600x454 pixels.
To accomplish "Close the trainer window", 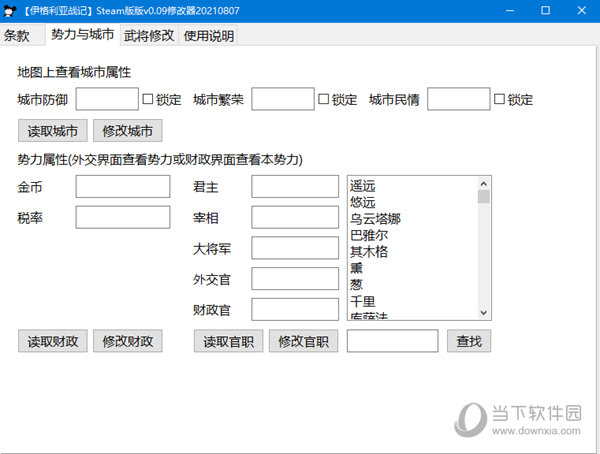I will [582, 11].
